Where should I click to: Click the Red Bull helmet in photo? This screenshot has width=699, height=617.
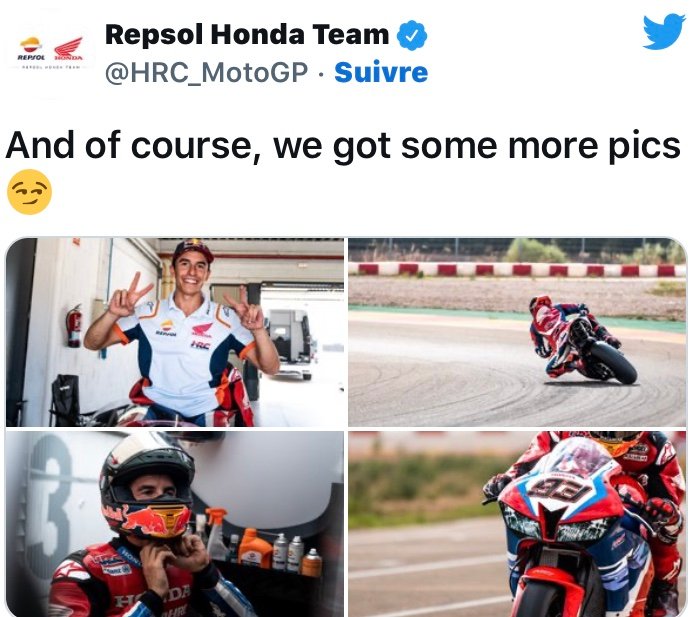[147, 488]
